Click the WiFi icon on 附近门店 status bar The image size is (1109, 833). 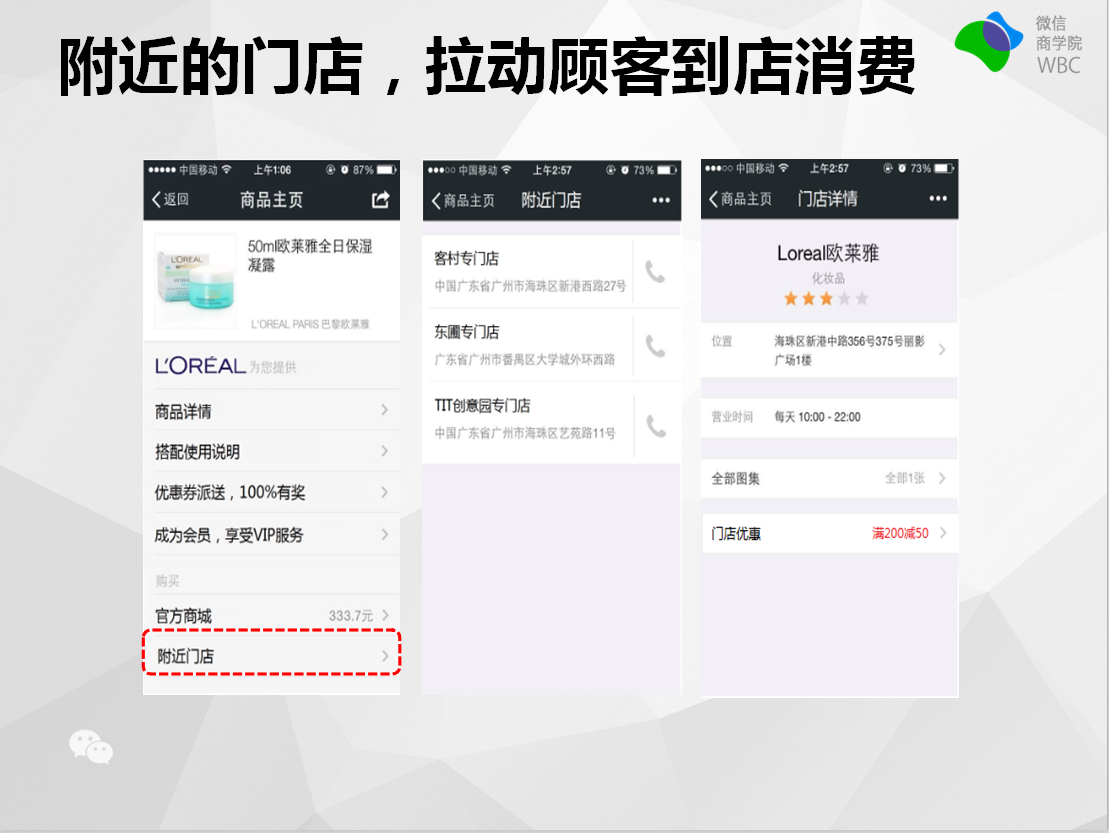coord(506,170)
